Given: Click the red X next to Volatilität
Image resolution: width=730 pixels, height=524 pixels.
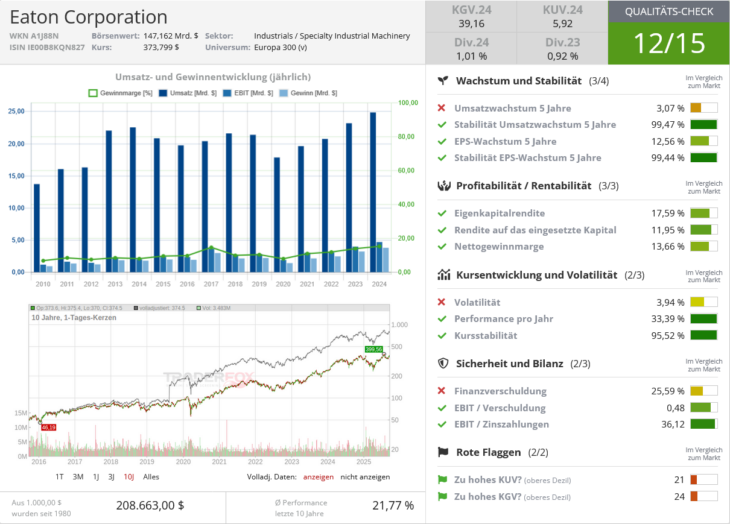Looking at the screenshot, I should coord(441,302).
